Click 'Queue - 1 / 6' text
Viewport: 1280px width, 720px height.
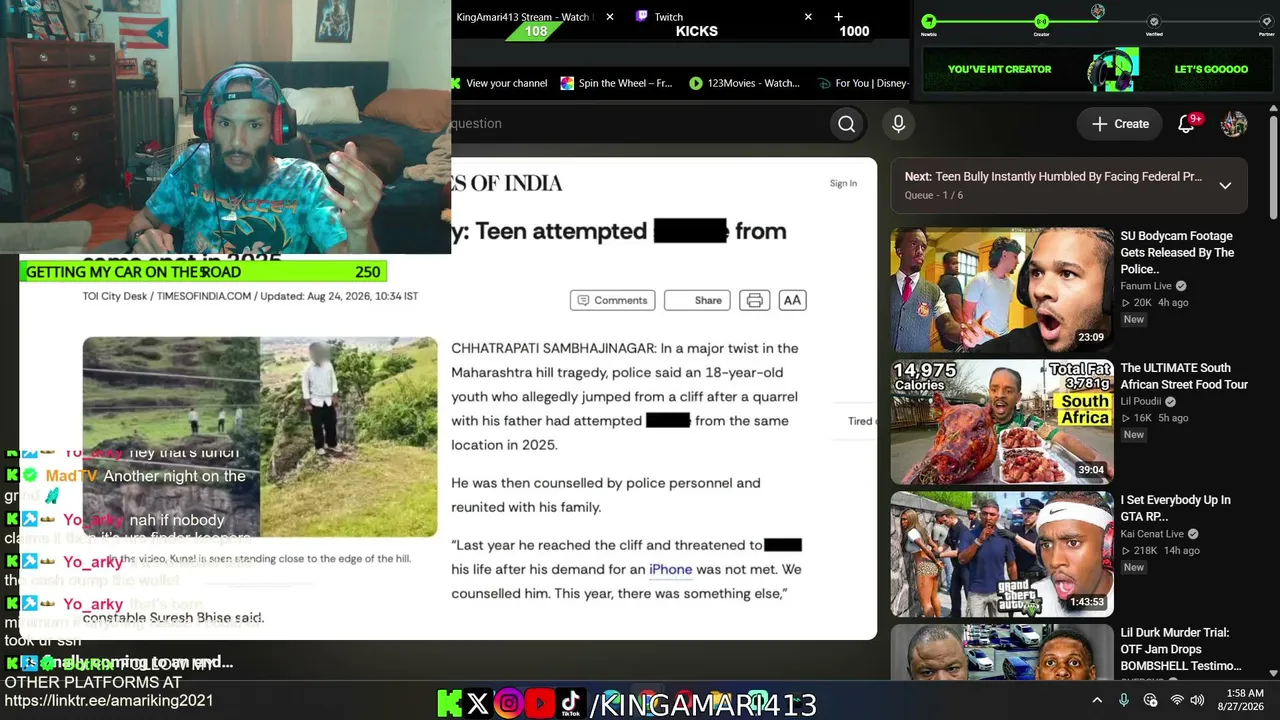(934, 195)
